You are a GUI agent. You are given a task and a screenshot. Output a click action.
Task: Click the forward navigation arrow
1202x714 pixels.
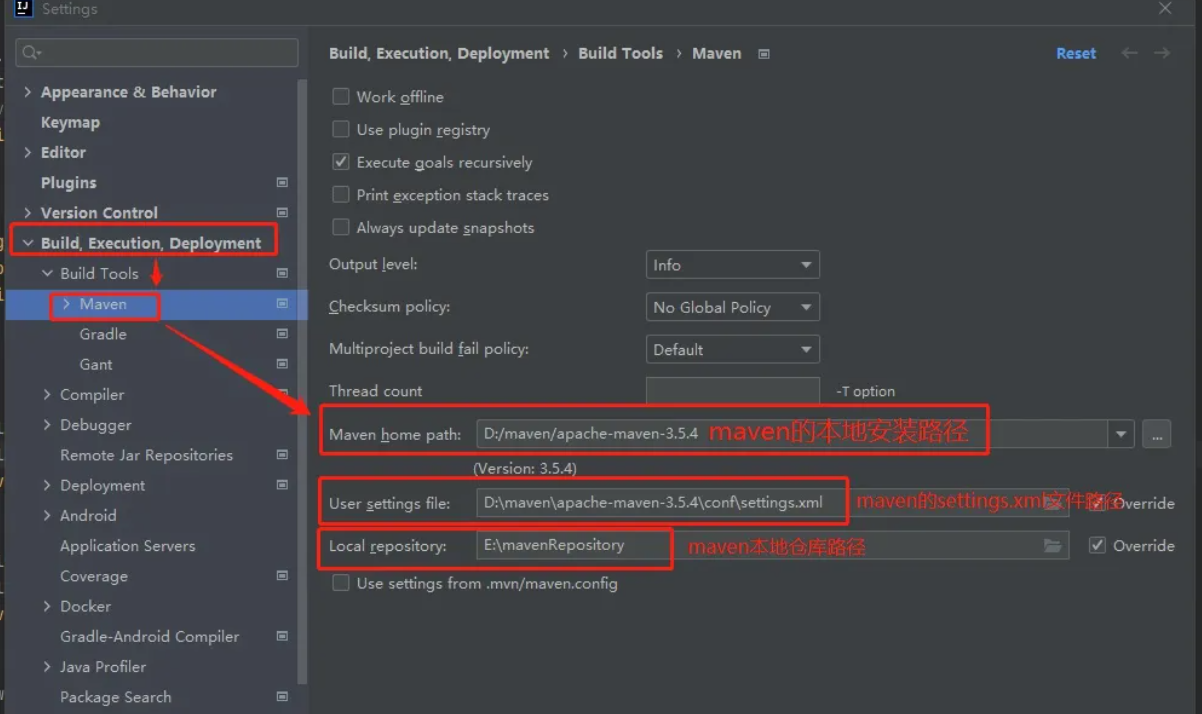(1162, 53)
